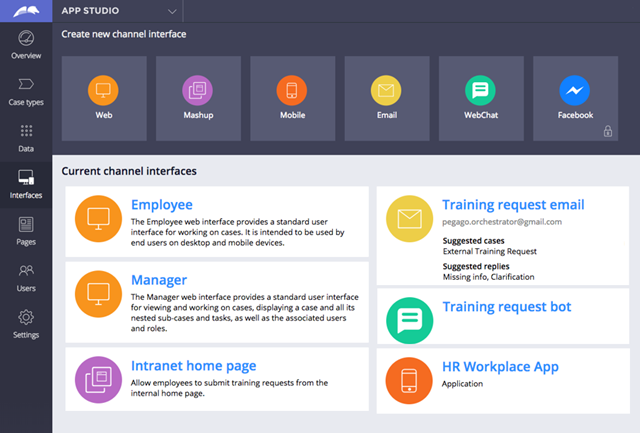Click the Facebook Messenger channel icon
The height and width of the screenshot is (433, 640).
(x=575, y=91)
